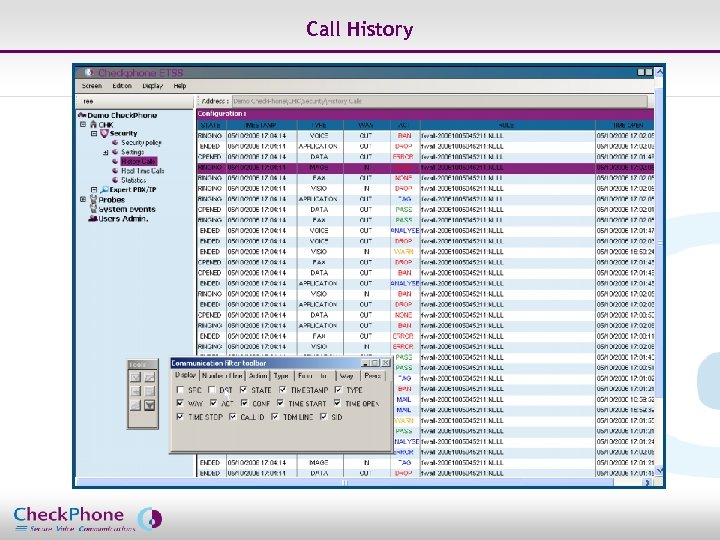Image resolution: width=720 pixels, height=540 pixels.
Task: Uncheck the CONF column checkbox
Action: pos(245,403)
